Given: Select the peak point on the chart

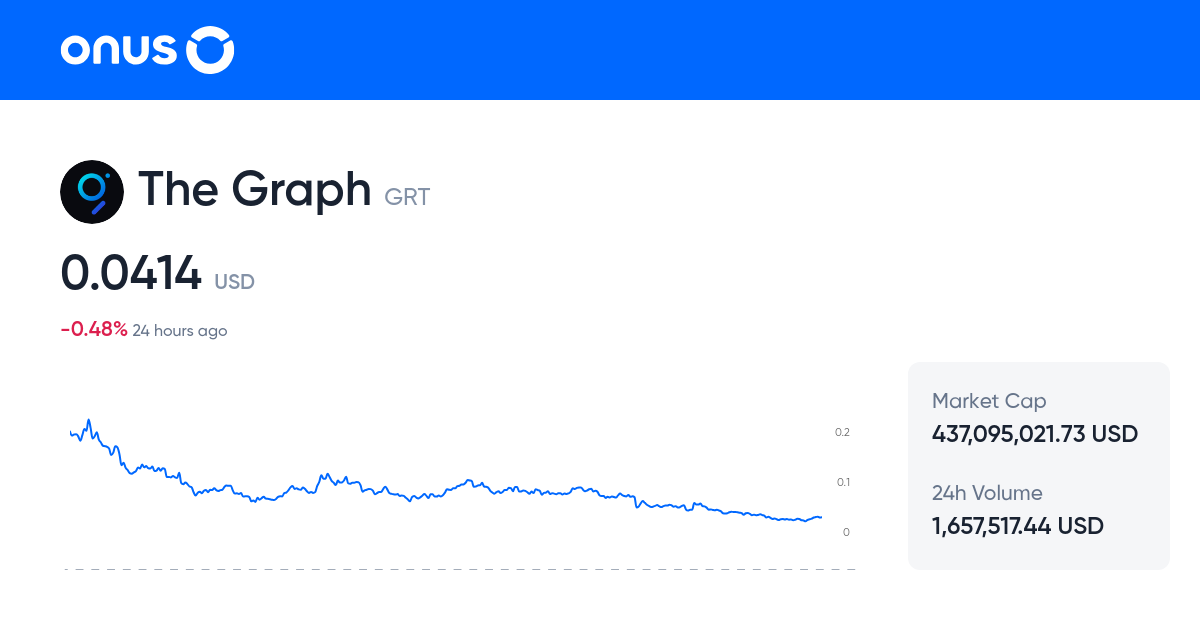Looking at the screenshot, I should coord(88,420).
